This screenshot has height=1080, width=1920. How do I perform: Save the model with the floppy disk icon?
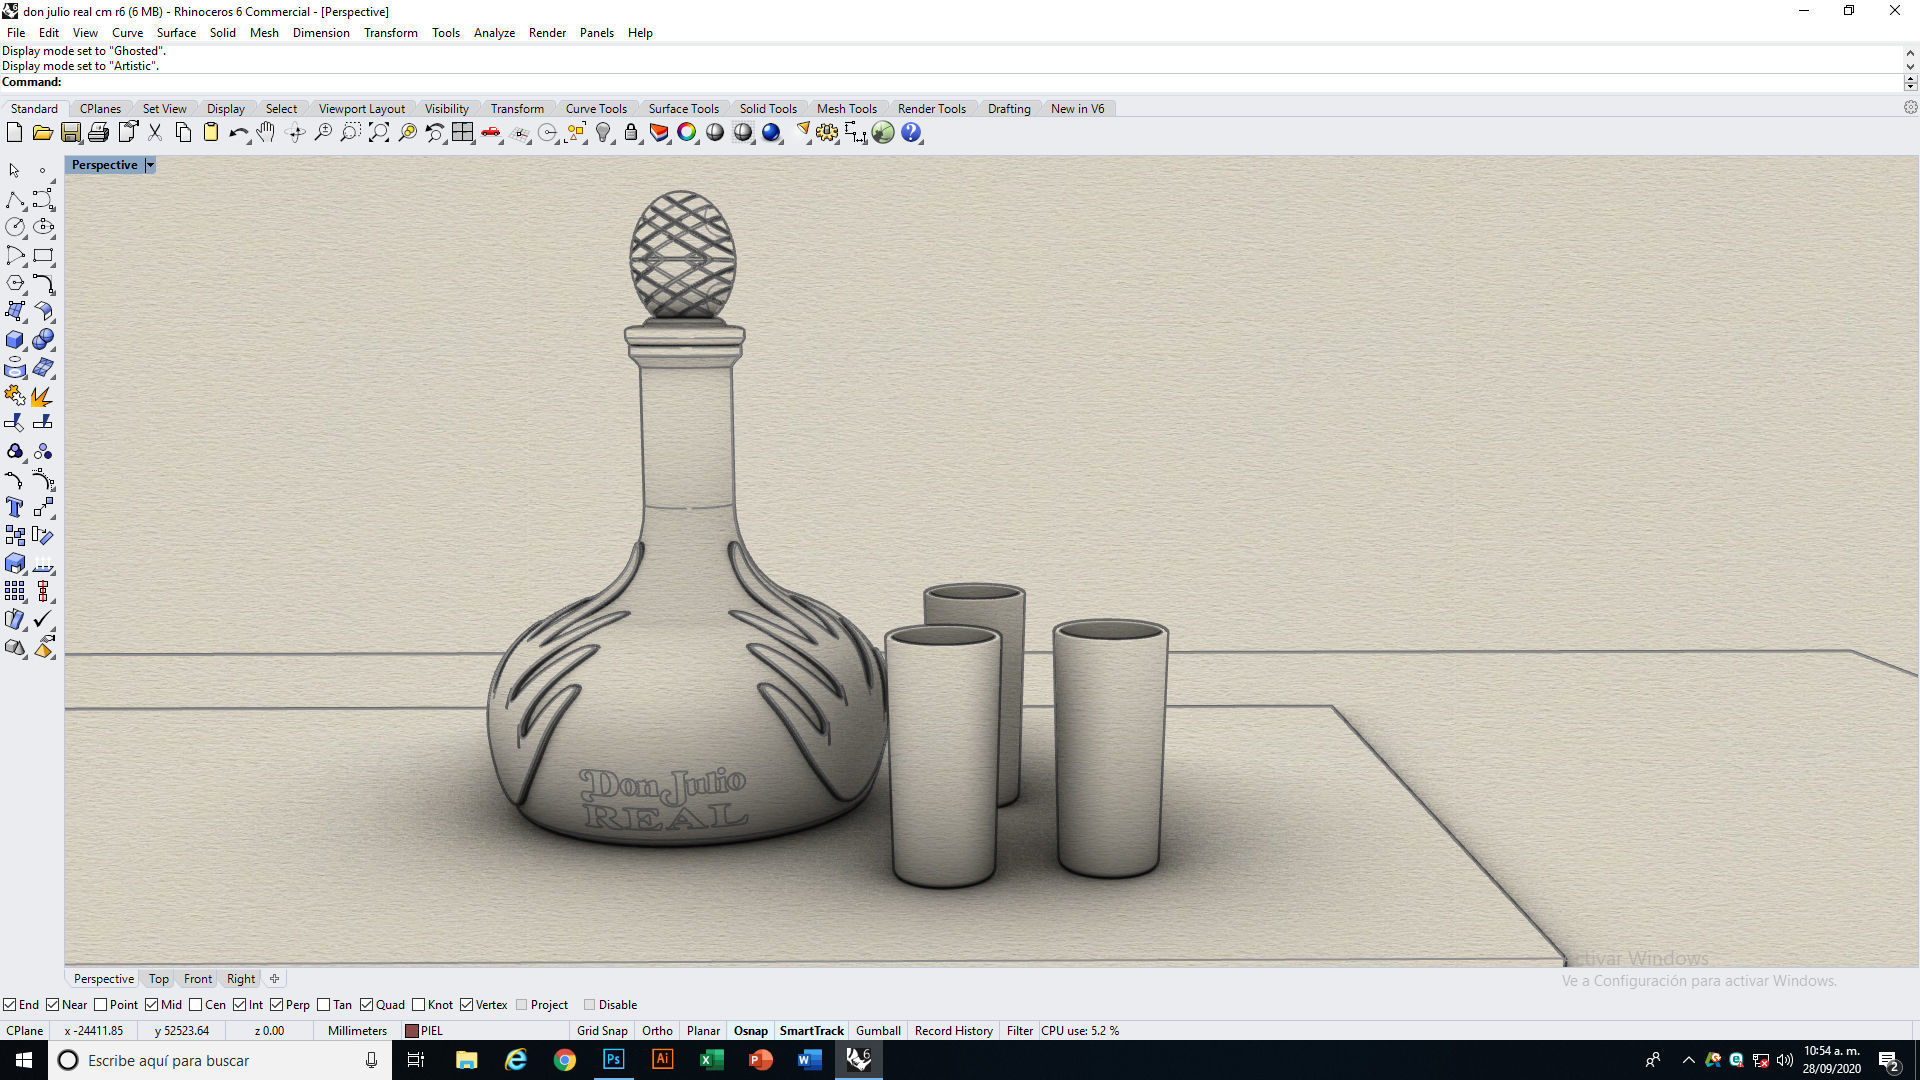pos(70,132)
